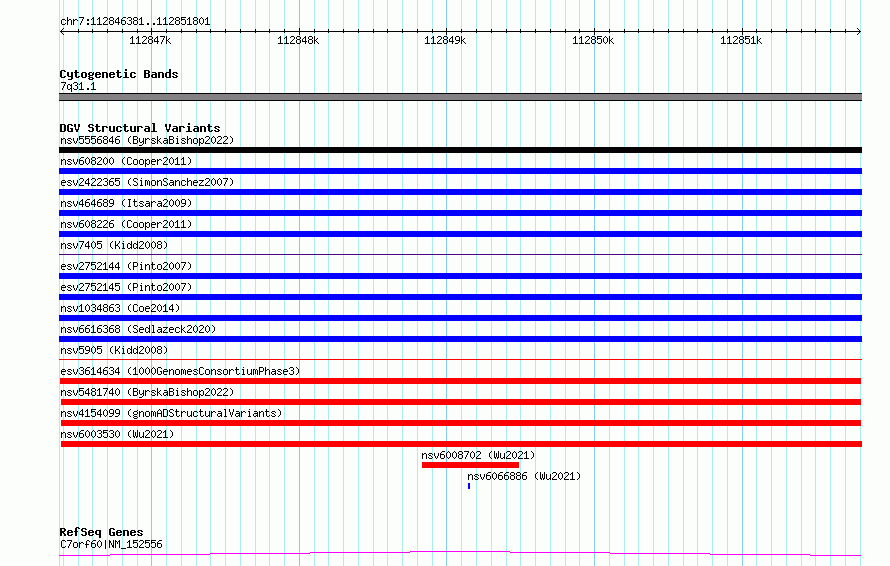Click the red bar under esv3614634
Viewport: 890px width, 566px height.
461,381
